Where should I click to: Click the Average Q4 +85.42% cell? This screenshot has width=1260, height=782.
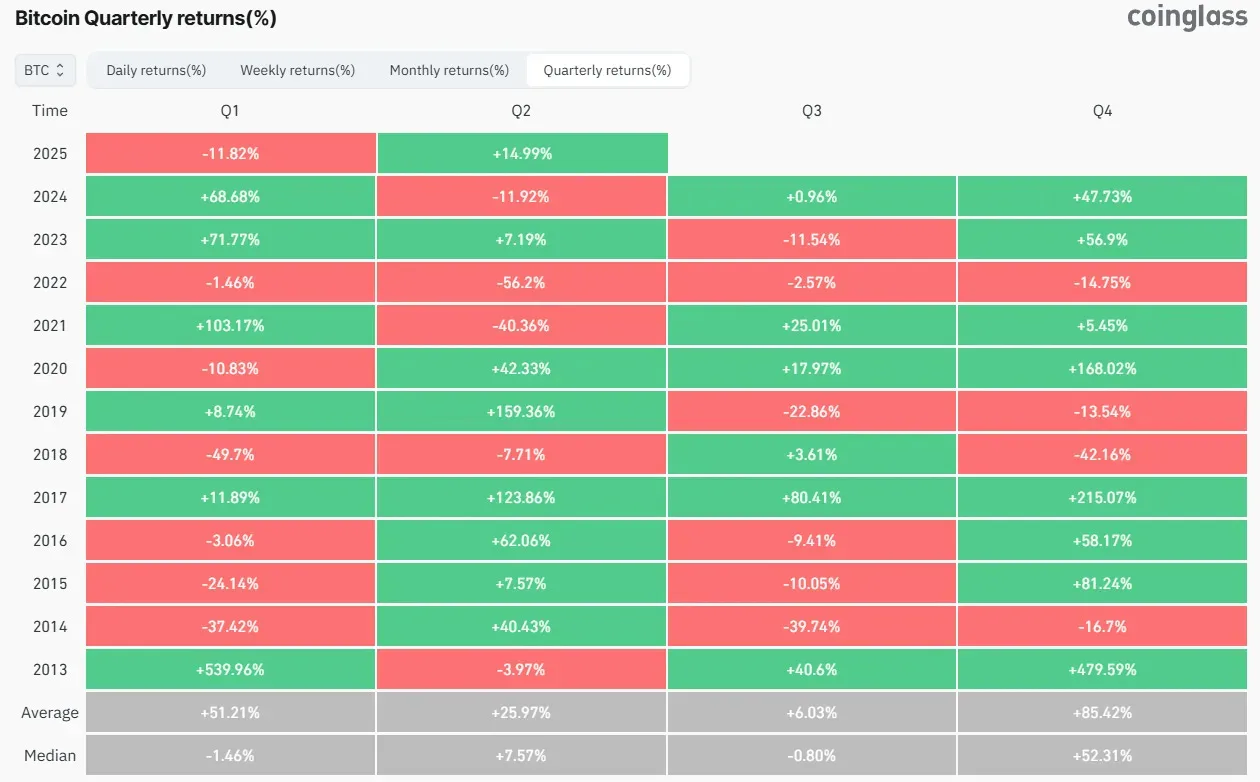point(1103,712)
